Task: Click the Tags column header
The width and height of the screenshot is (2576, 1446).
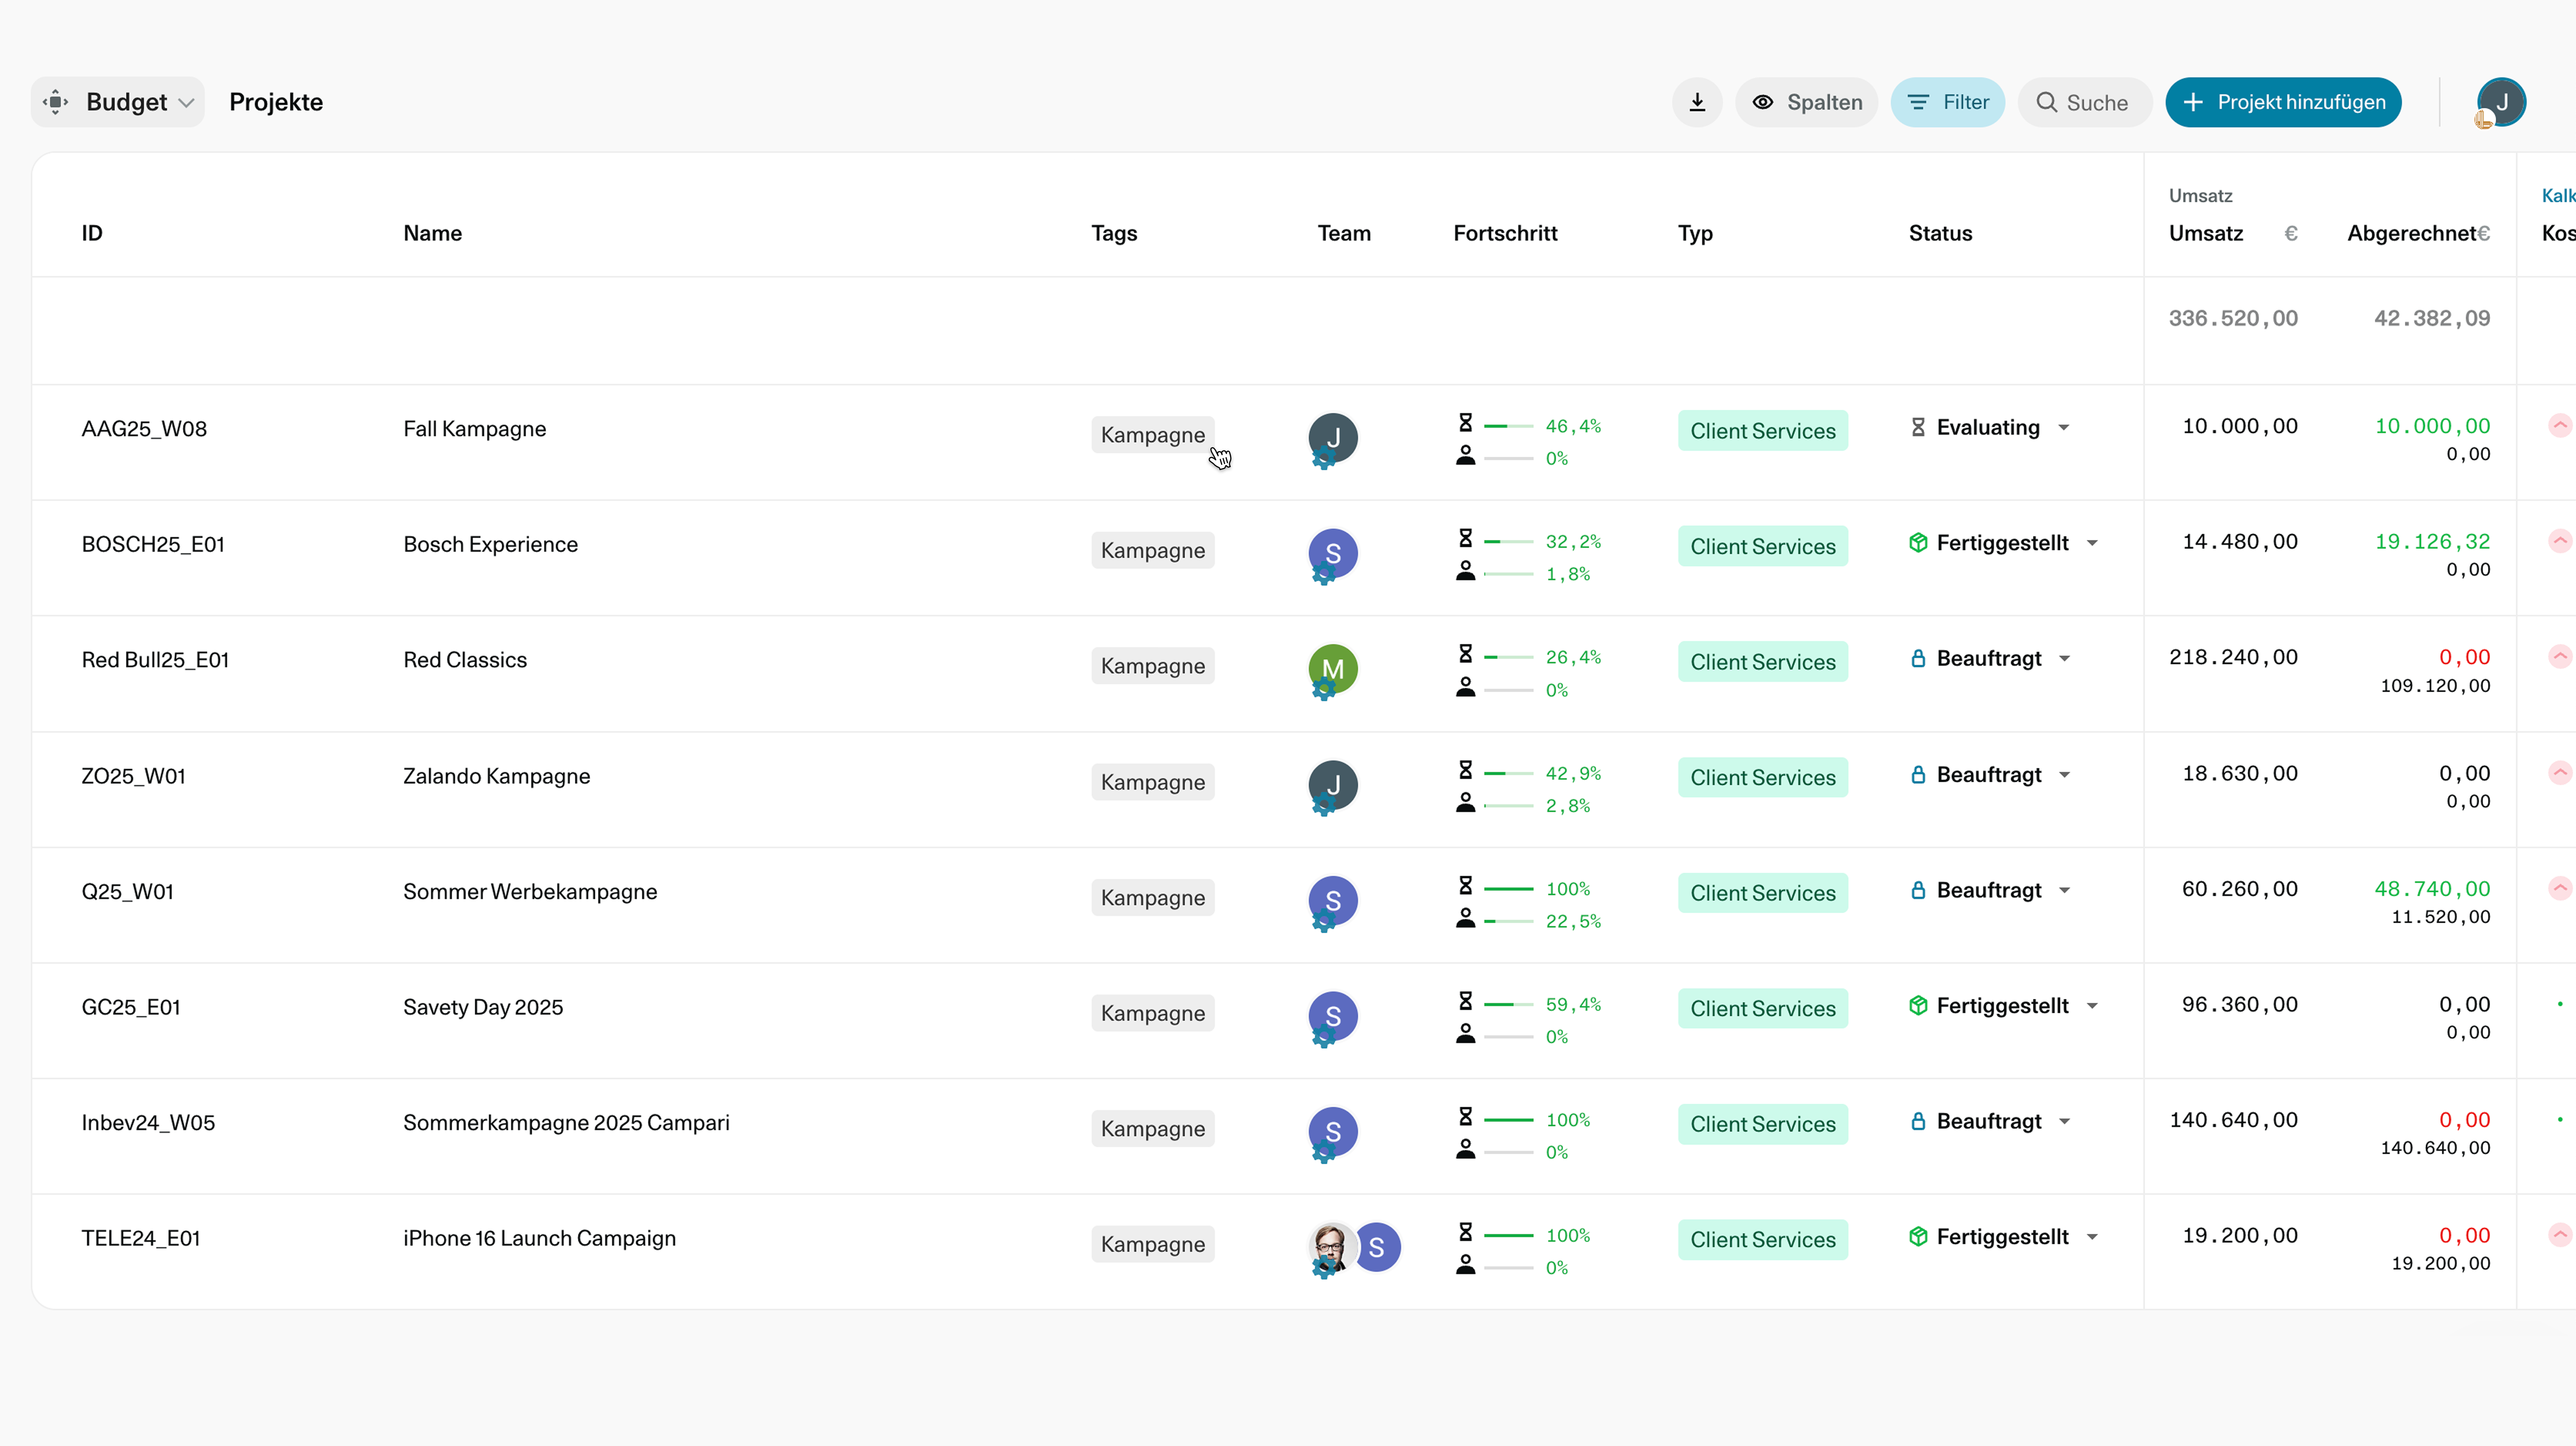Action: click(x=1114, y=233)
